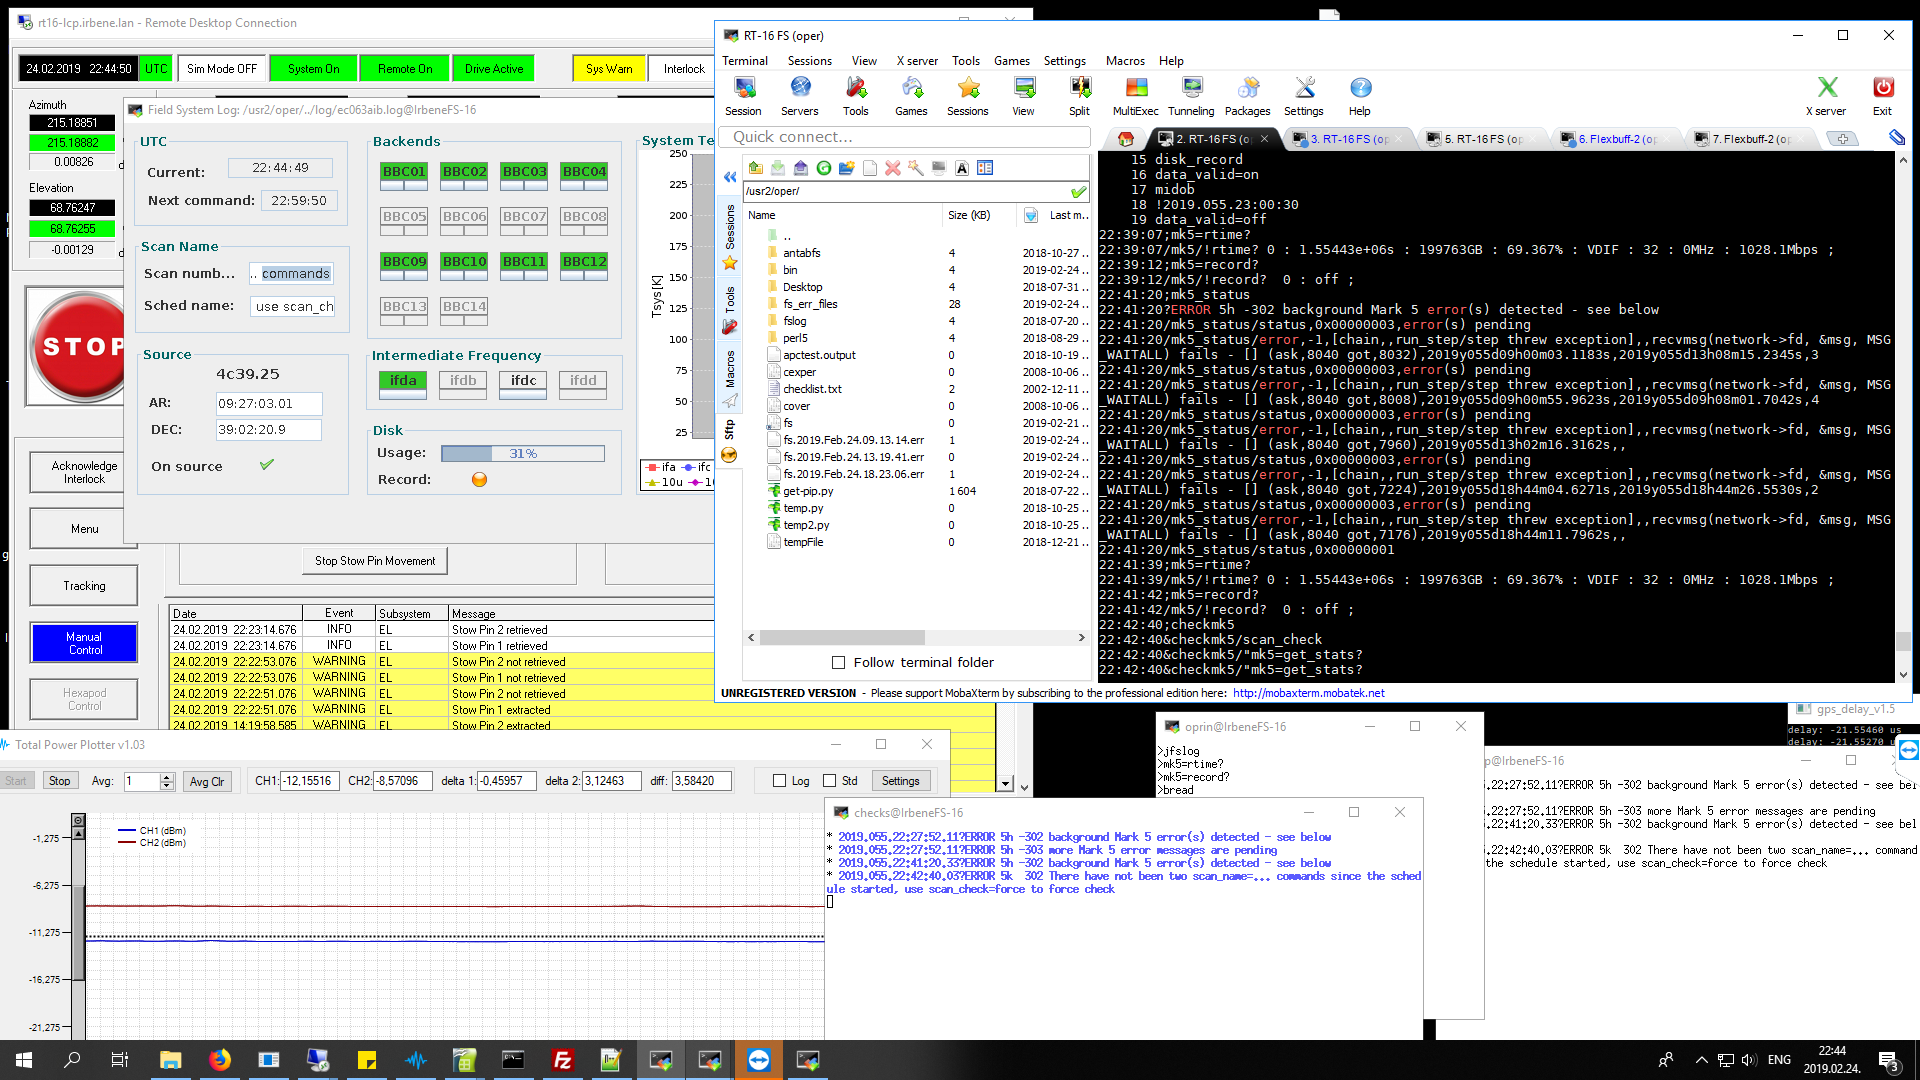1920x1080 pixels.
Task: Click the red delete file icon
Action: pos(892,168)
